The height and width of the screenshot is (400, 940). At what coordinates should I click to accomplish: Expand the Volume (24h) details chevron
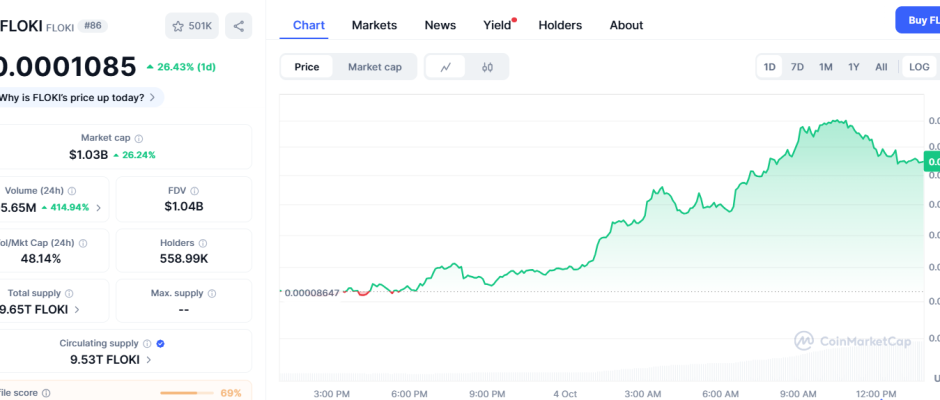click(98, 207)
